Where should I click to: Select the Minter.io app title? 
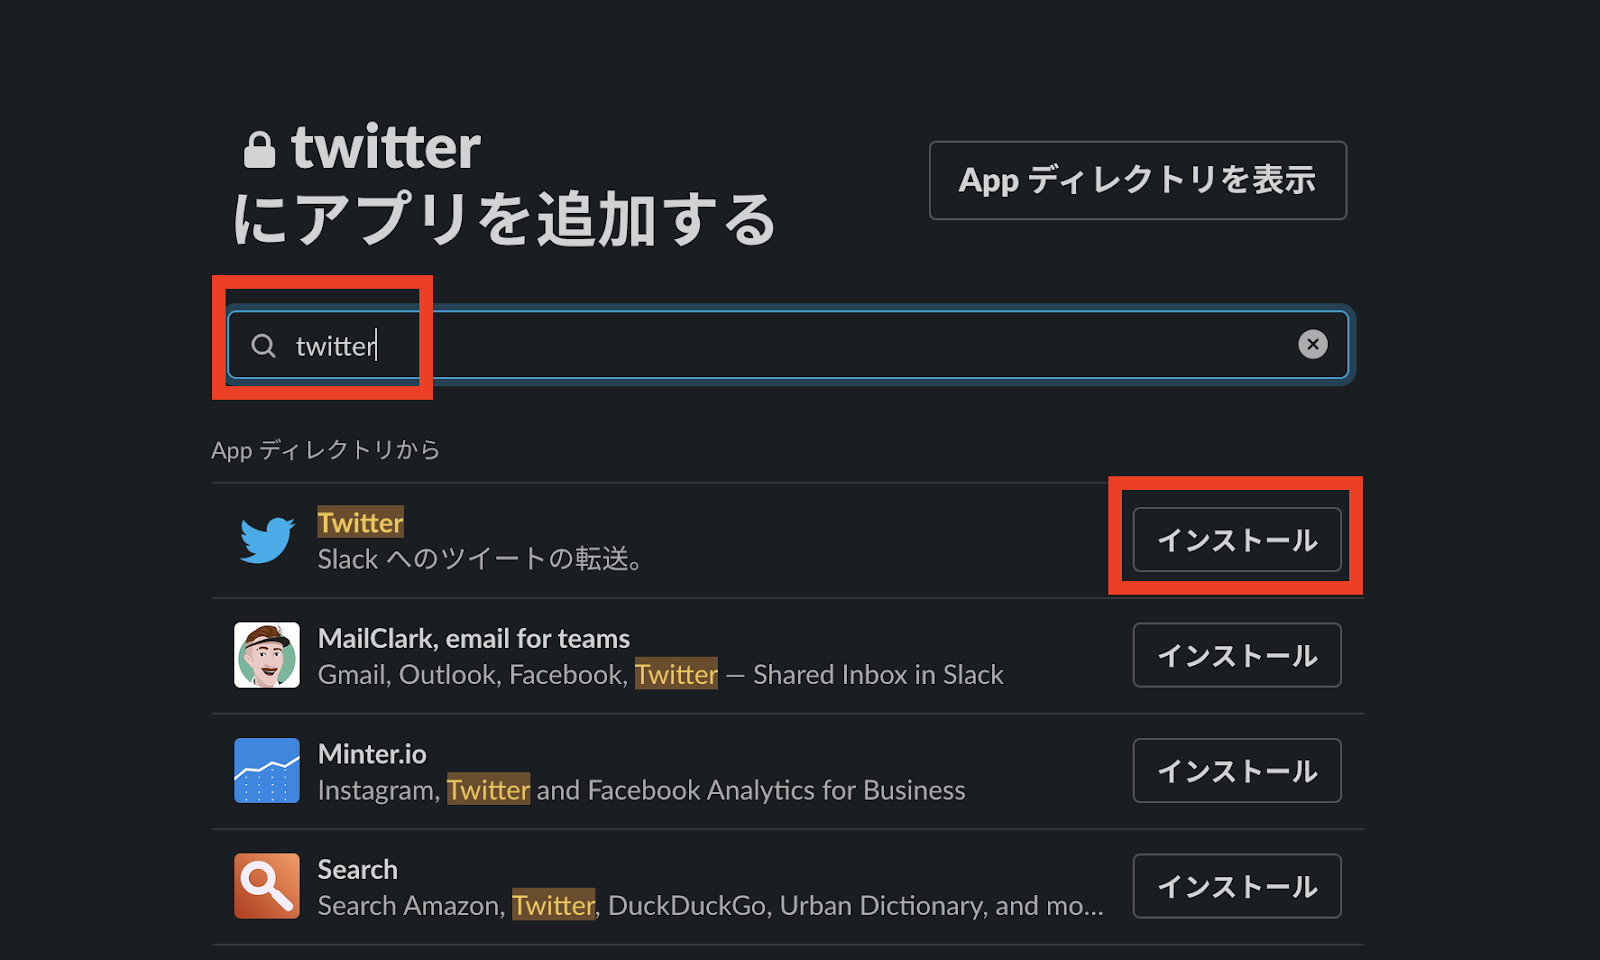pyautogui.click(x=372, y=754)
